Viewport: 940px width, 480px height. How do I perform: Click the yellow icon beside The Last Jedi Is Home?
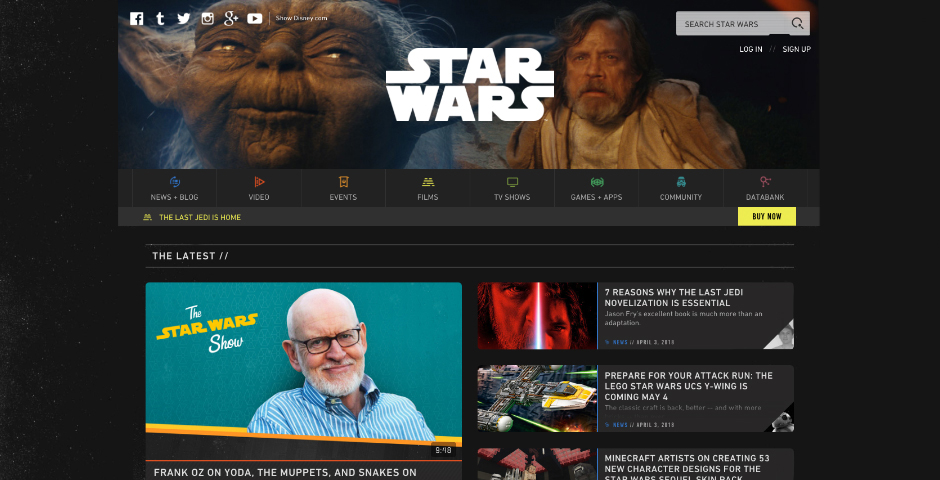147,217
